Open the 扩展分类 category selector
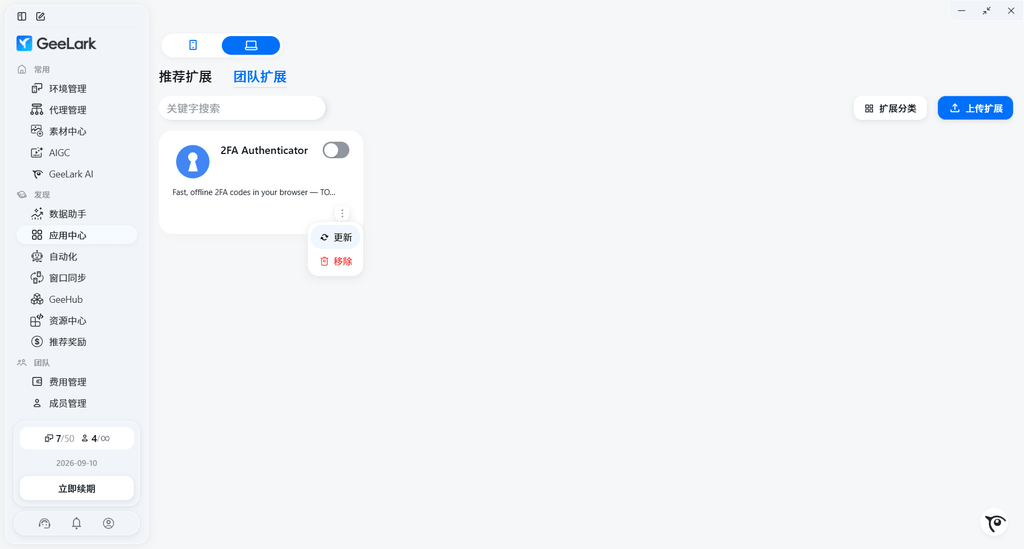 [890, 108]
